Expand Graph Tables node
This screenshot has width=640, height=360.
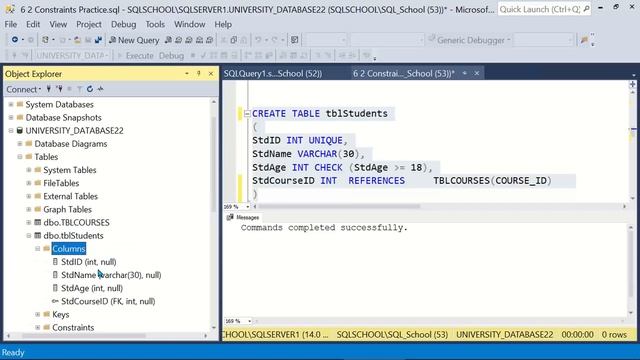(29, 209)
